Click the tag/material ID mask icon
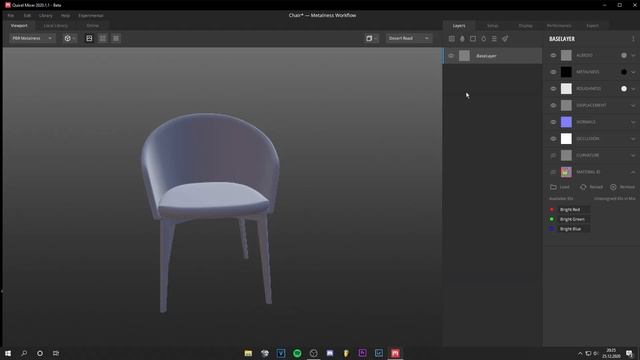Image resolution: width=640 pixels, height=360 pixels. pos(505,38)
